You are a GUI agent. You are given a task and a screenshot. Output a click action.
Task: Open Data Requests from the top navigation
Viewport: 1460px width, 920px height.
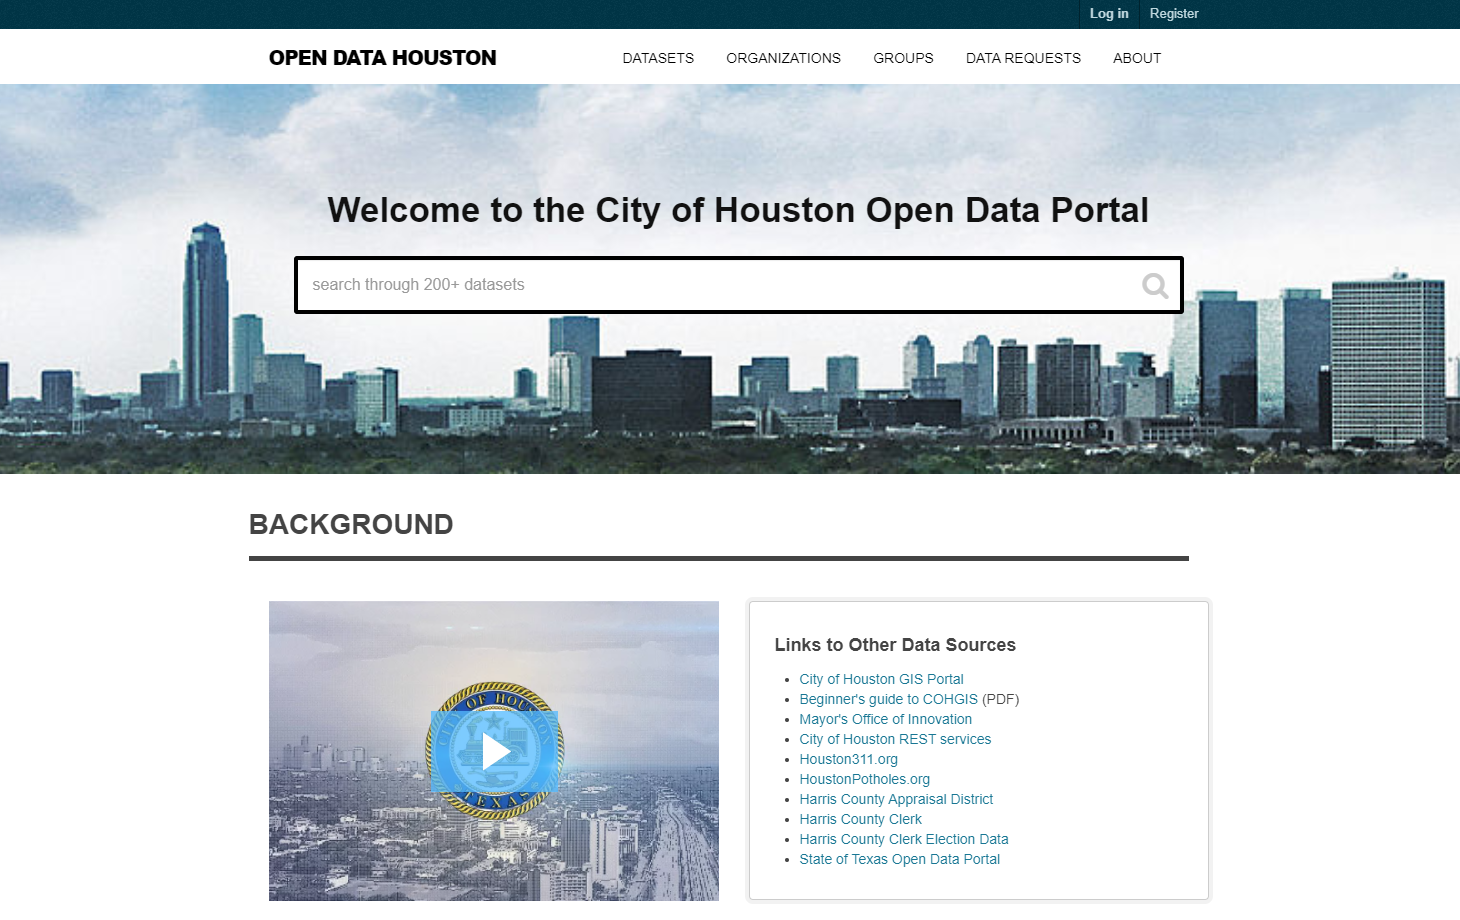pyautogui.click(x=1023, y=58)
